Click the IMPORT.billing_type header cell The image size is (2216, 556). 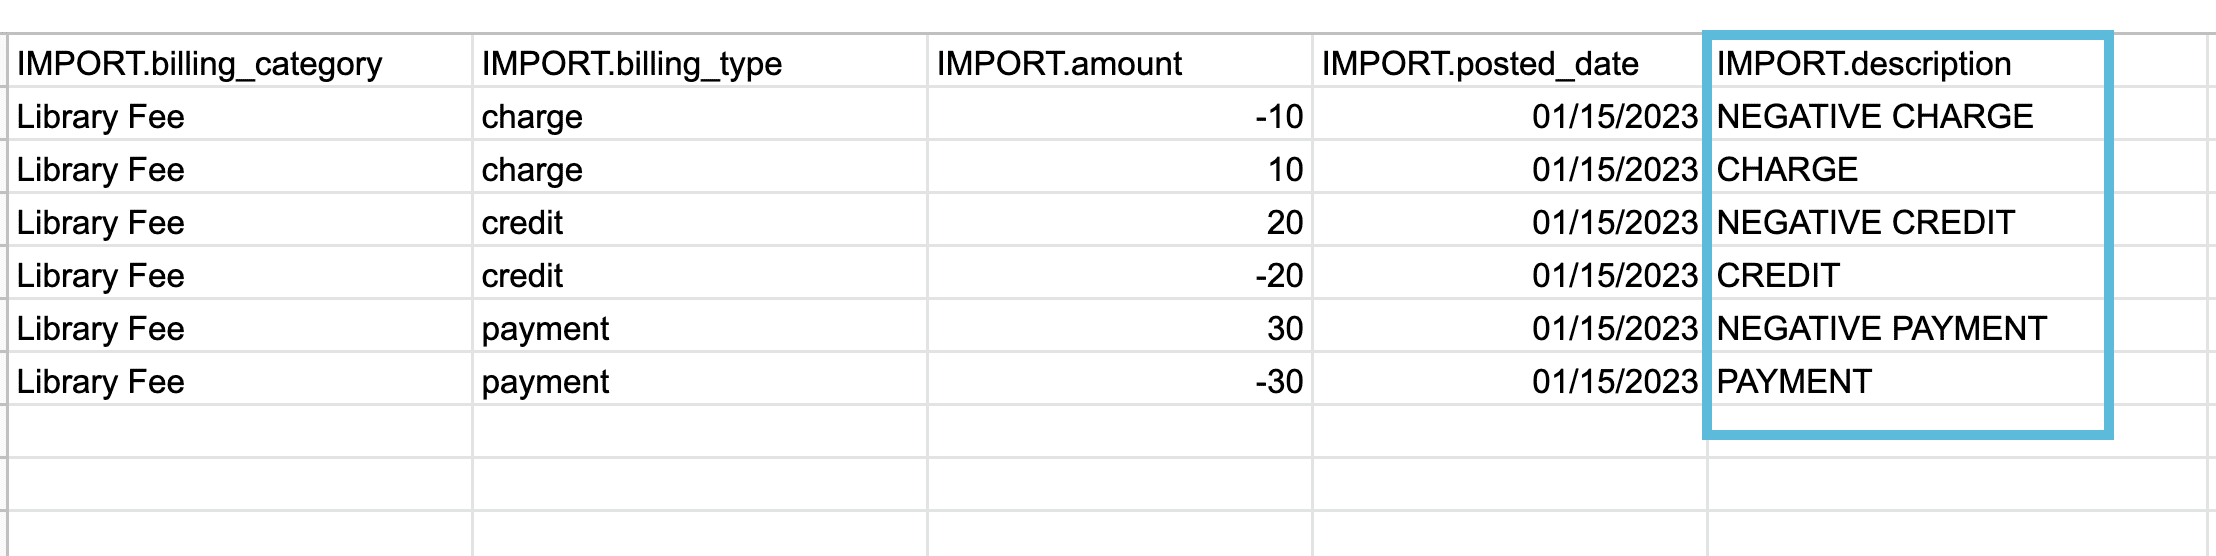[x=700, y=64]
